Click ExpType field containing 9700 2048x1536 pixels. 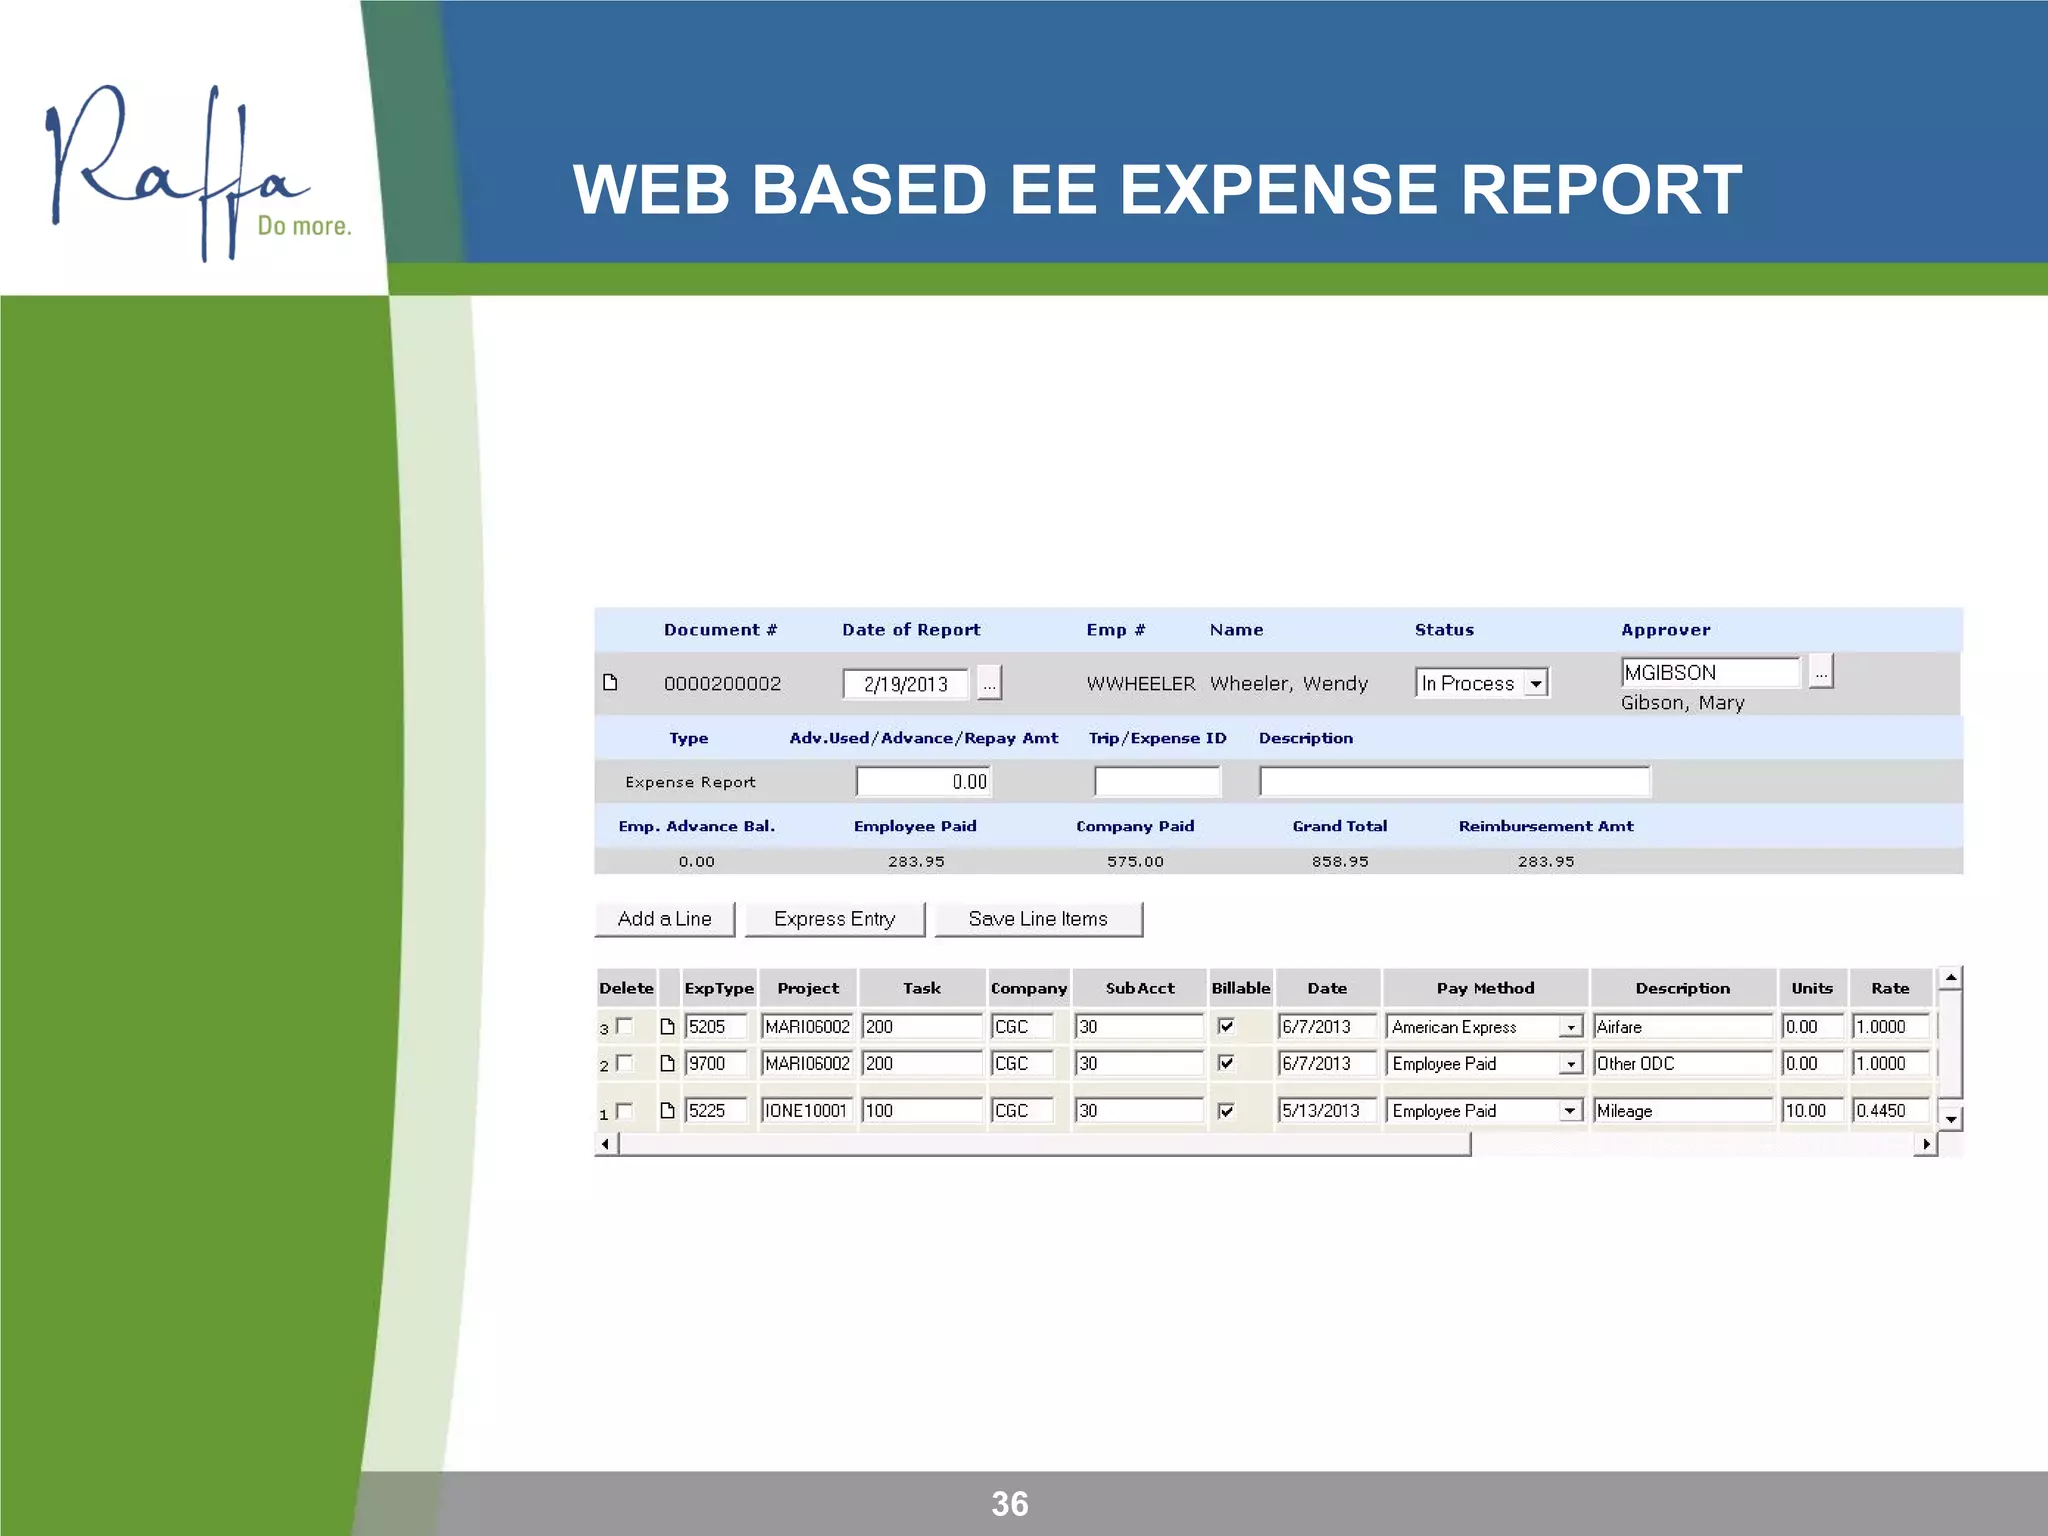pos(716,1064)
